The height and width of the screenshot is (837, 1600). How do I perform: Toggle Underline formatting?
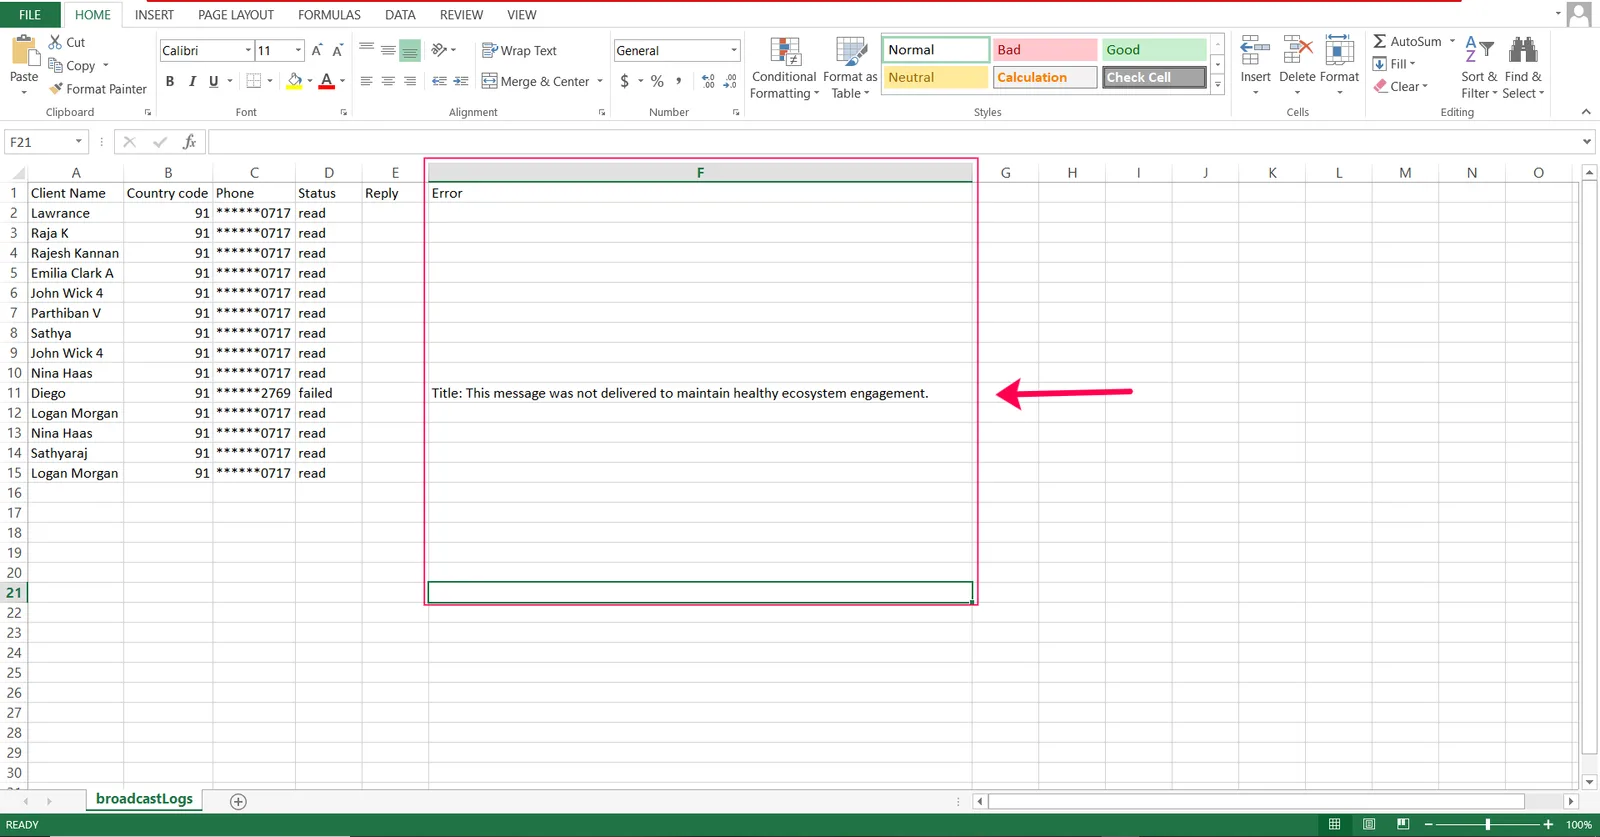click(x=213, y=81)
